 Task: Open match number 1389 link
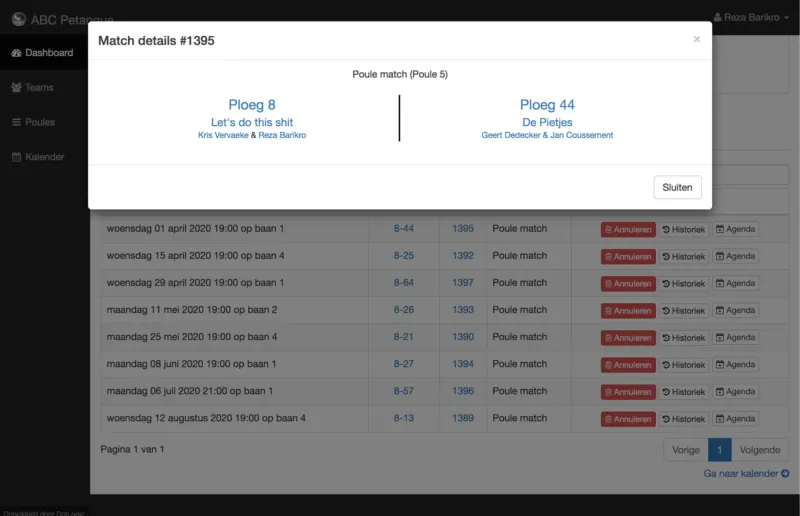[x=463, y=418]
